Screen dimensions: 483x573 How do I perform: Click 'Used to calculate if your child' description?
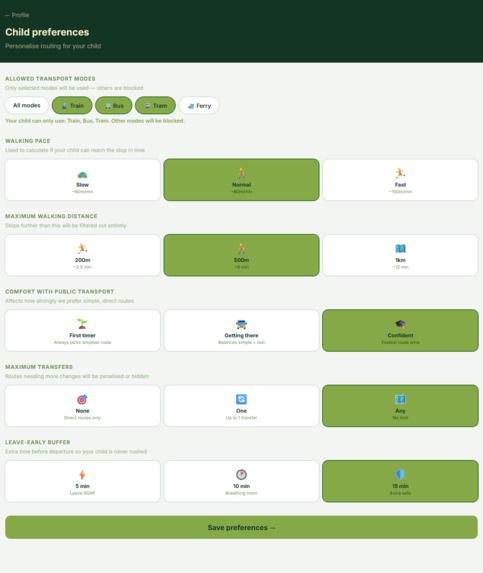click(x=75, y=150)
